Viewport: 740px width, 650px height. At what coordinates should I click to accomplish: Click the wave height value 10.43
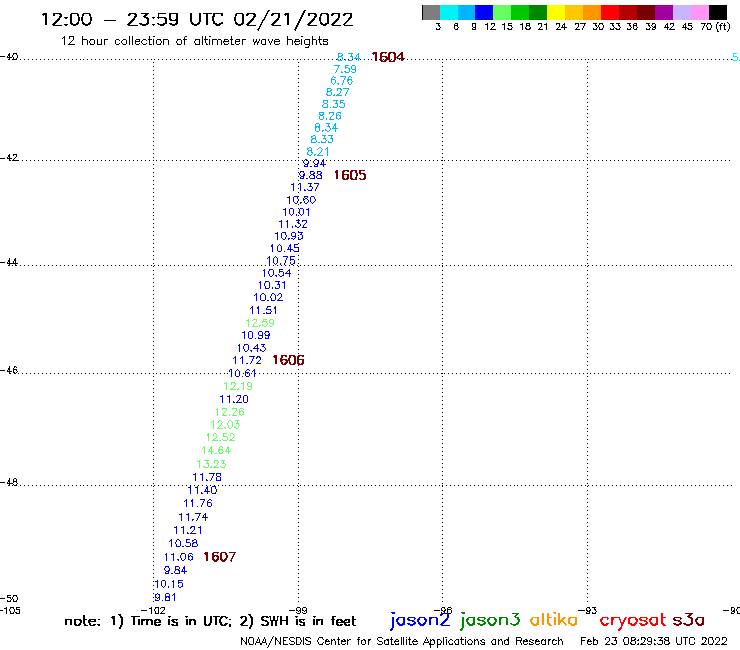click(x=252, y=348)
